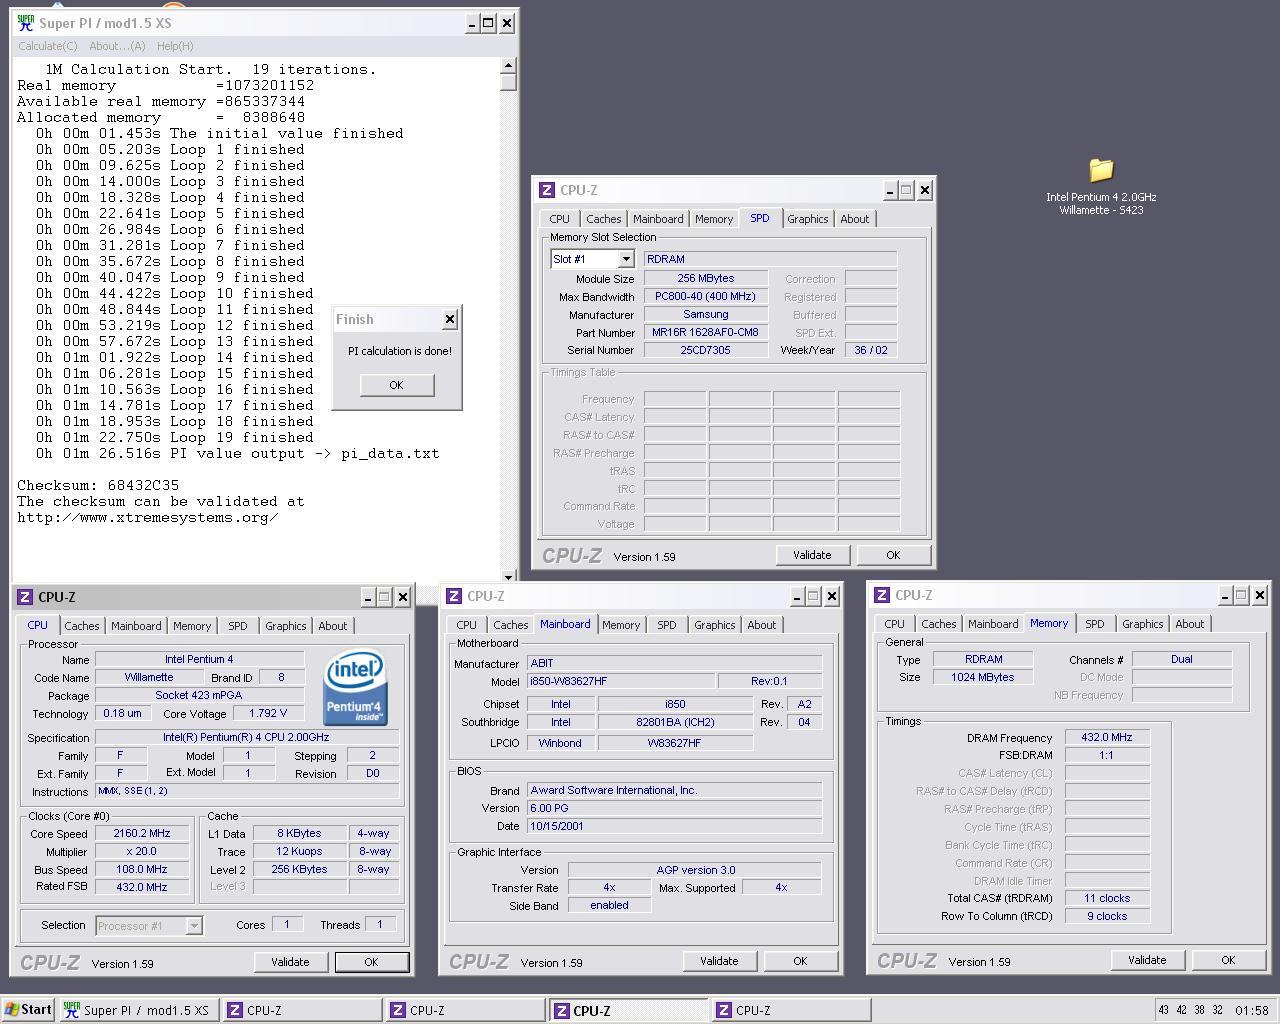Image resolution: width=1280 pixels, height=1024 pixels.
Task: Click the CPU-Z icon in Memory window title
Action: pos(882,595)
